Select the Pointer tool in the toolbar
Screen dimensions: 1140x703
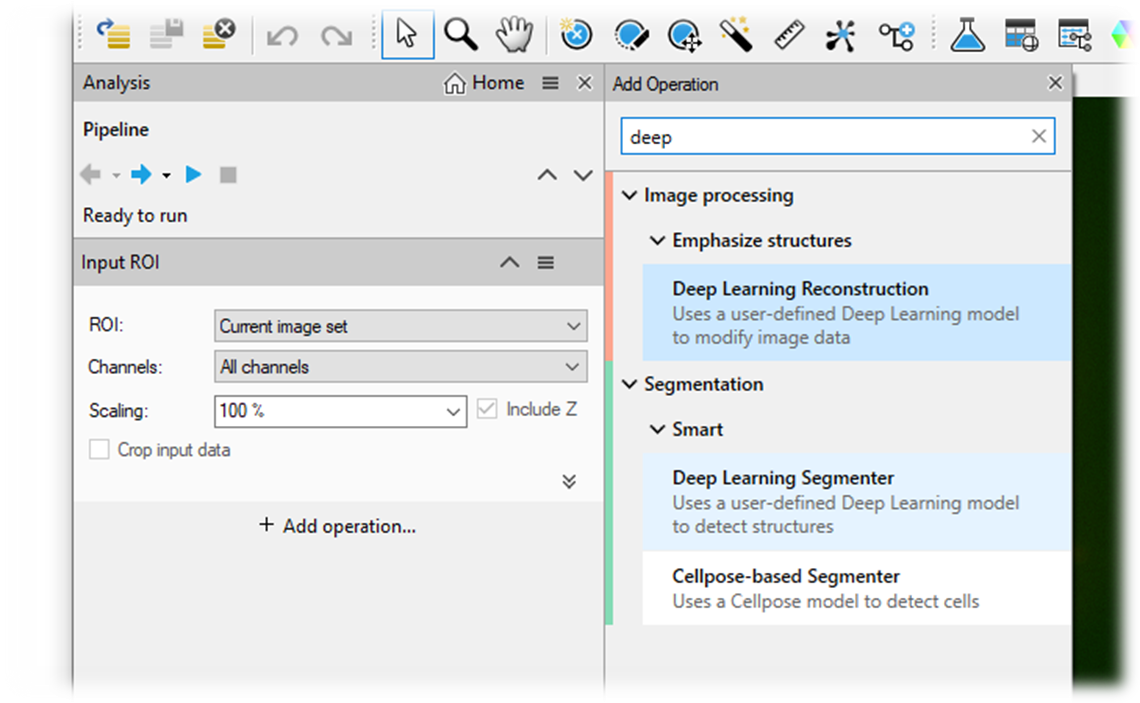[407, 34]
